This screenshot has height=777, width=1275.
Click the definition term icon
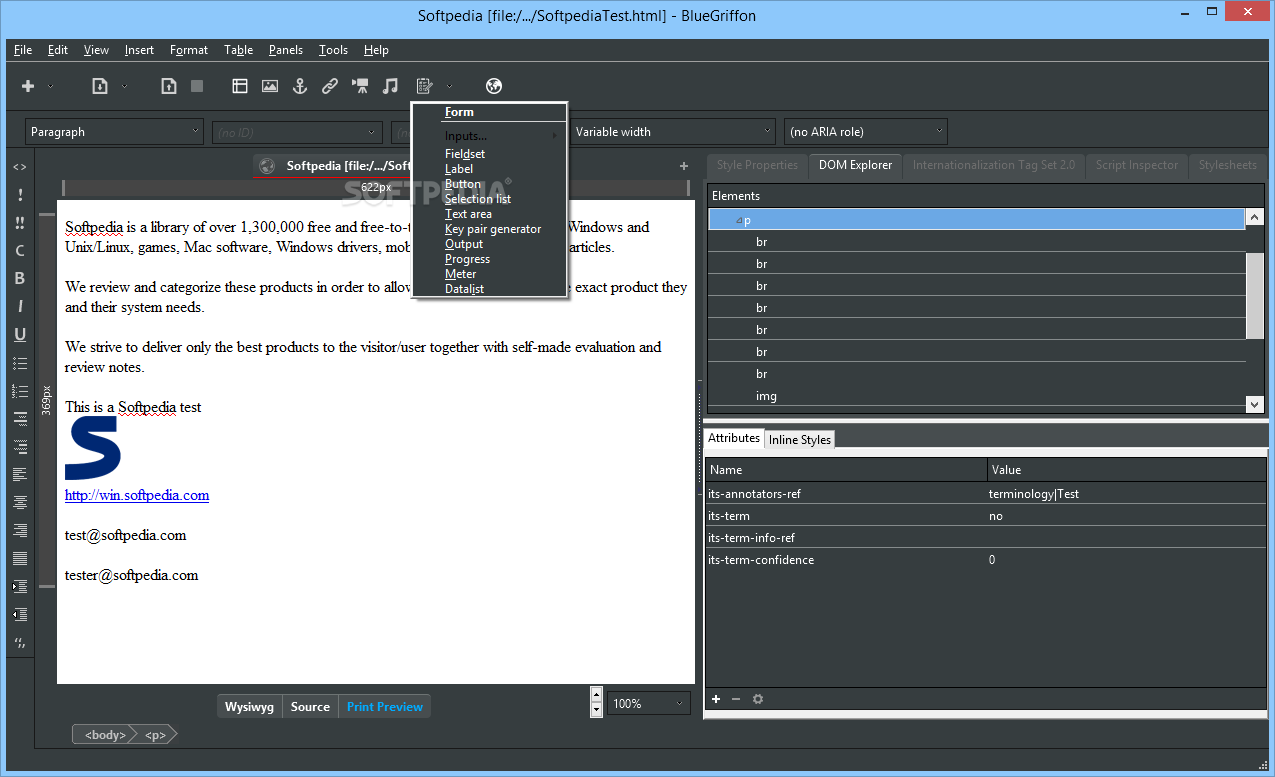pyautogui.click(x=20, y=418)
